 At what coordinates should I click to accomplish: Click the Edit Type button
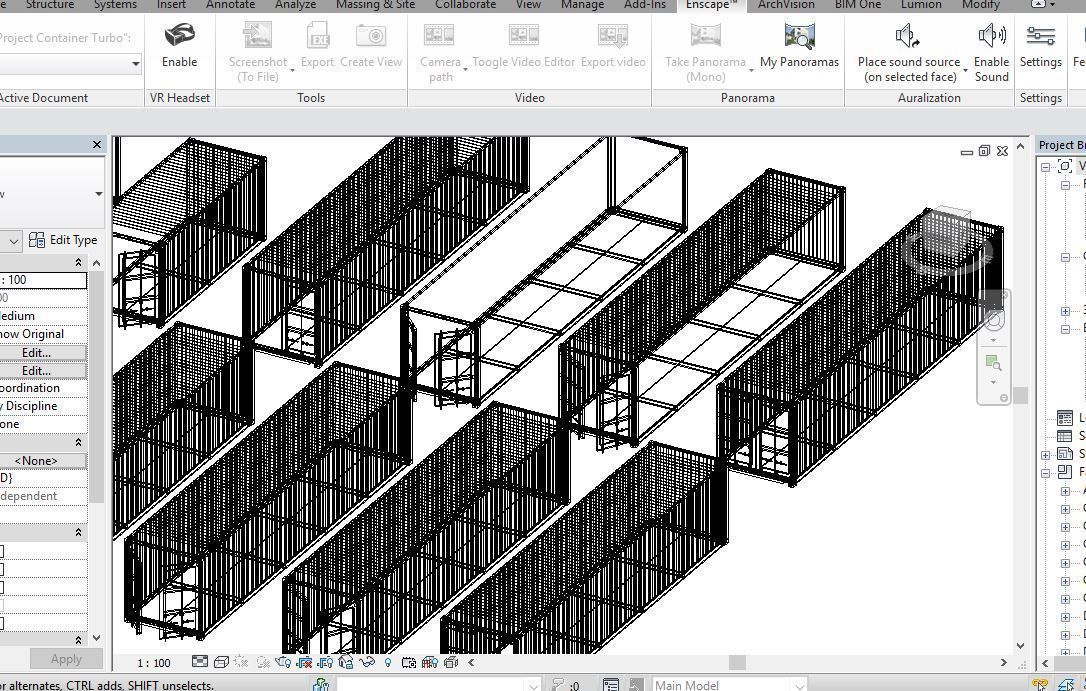(64, 240)
